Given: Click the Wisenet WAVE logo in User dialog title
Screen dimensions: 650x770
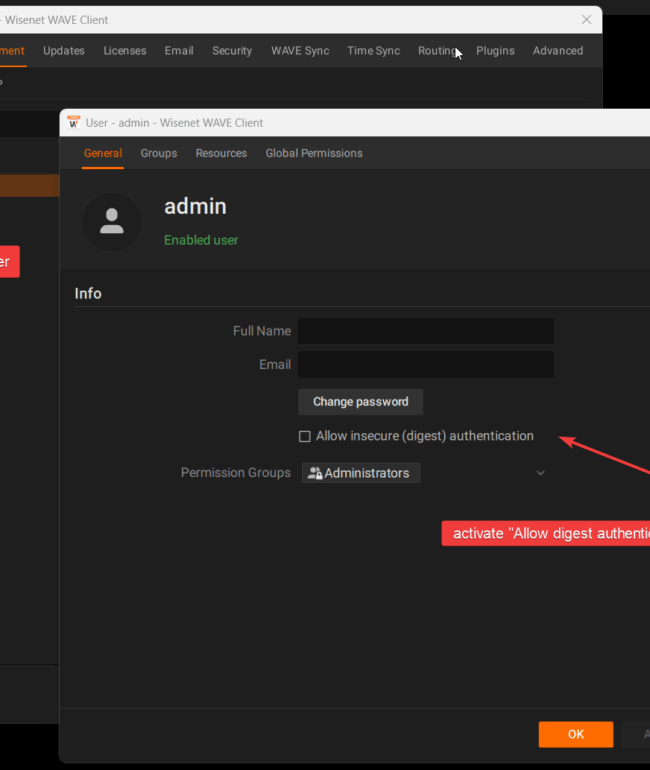Looking at the screenshot, I should click(x=74, y=122).
